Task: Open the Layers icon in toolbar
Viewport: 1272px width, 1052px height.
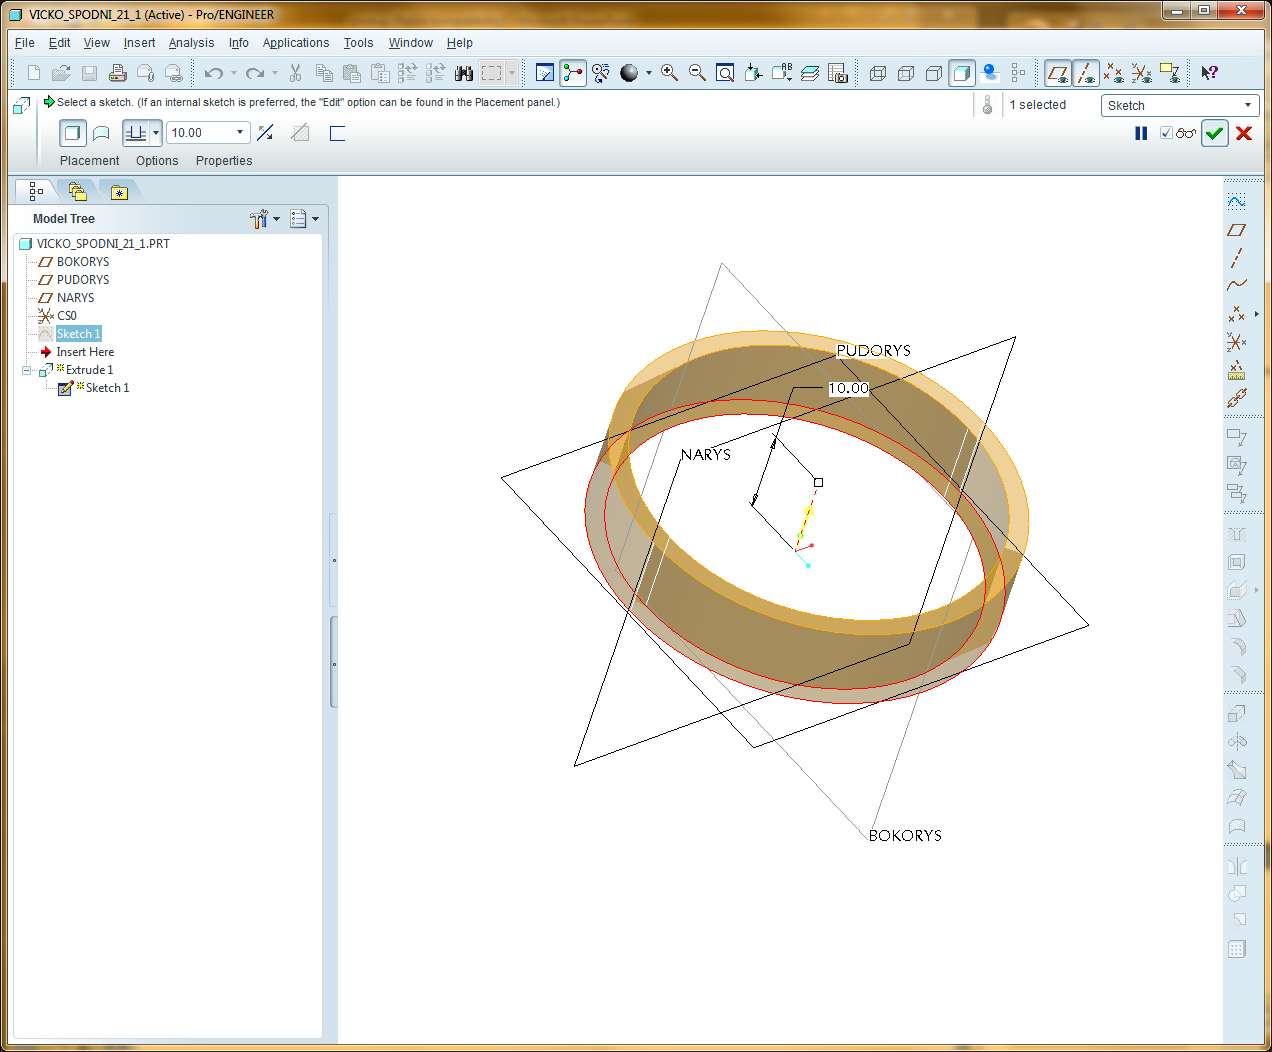Action: coord(810,73)
